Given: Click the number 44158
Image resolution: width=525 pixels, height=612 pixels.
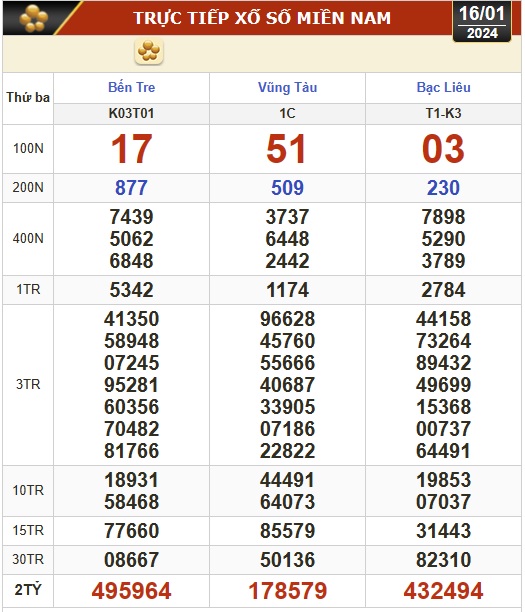Looking at the screenshot, I should click(443, 319).
